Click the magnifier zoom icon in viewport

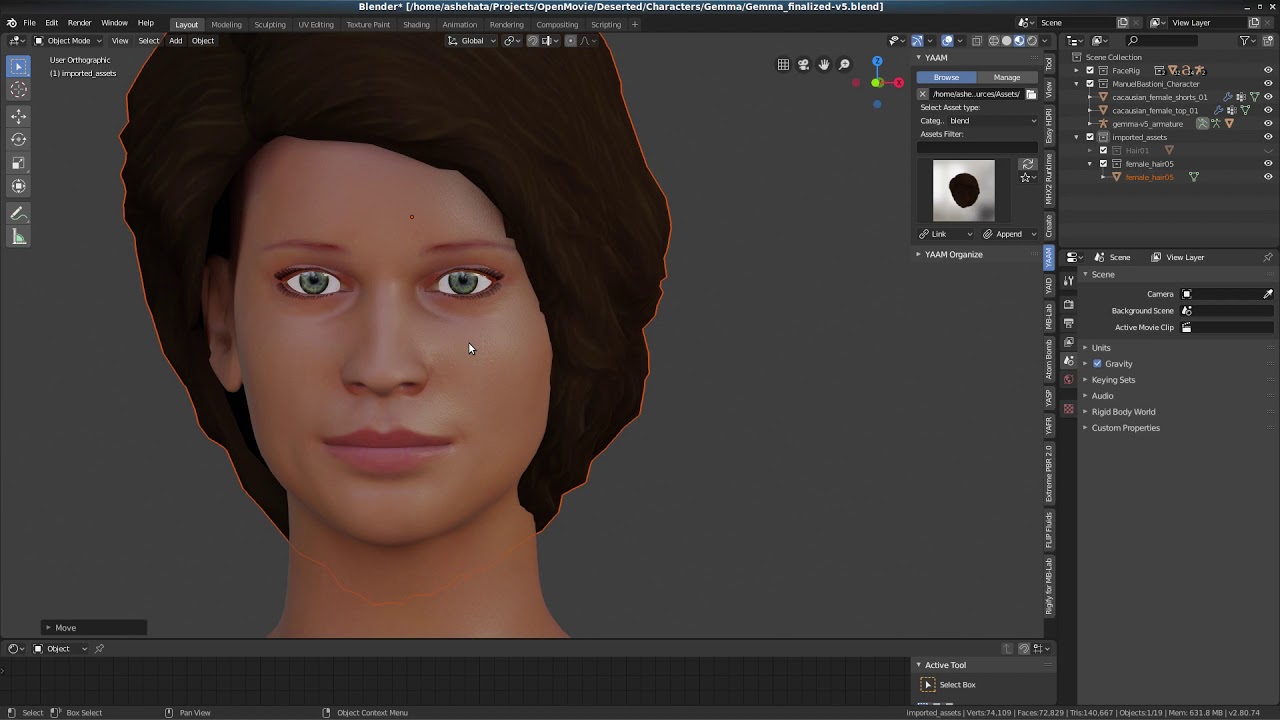point(844,64)
